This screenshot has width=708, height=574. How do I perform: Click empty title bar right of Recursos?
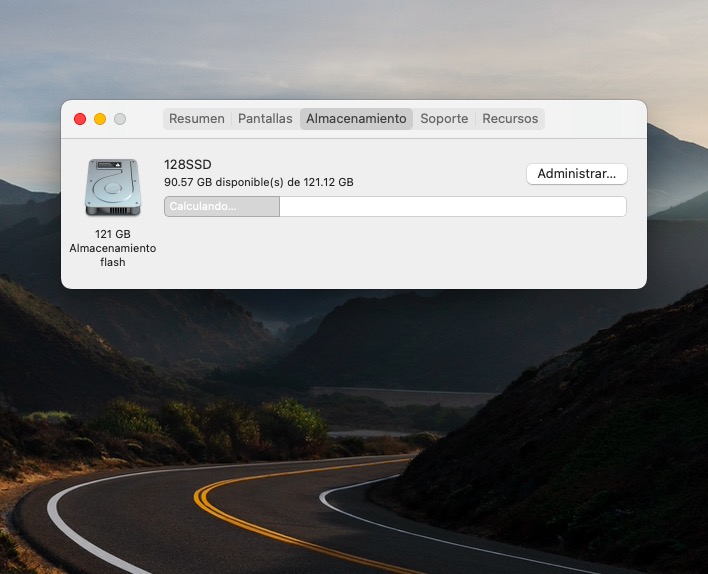pos(594,119)
